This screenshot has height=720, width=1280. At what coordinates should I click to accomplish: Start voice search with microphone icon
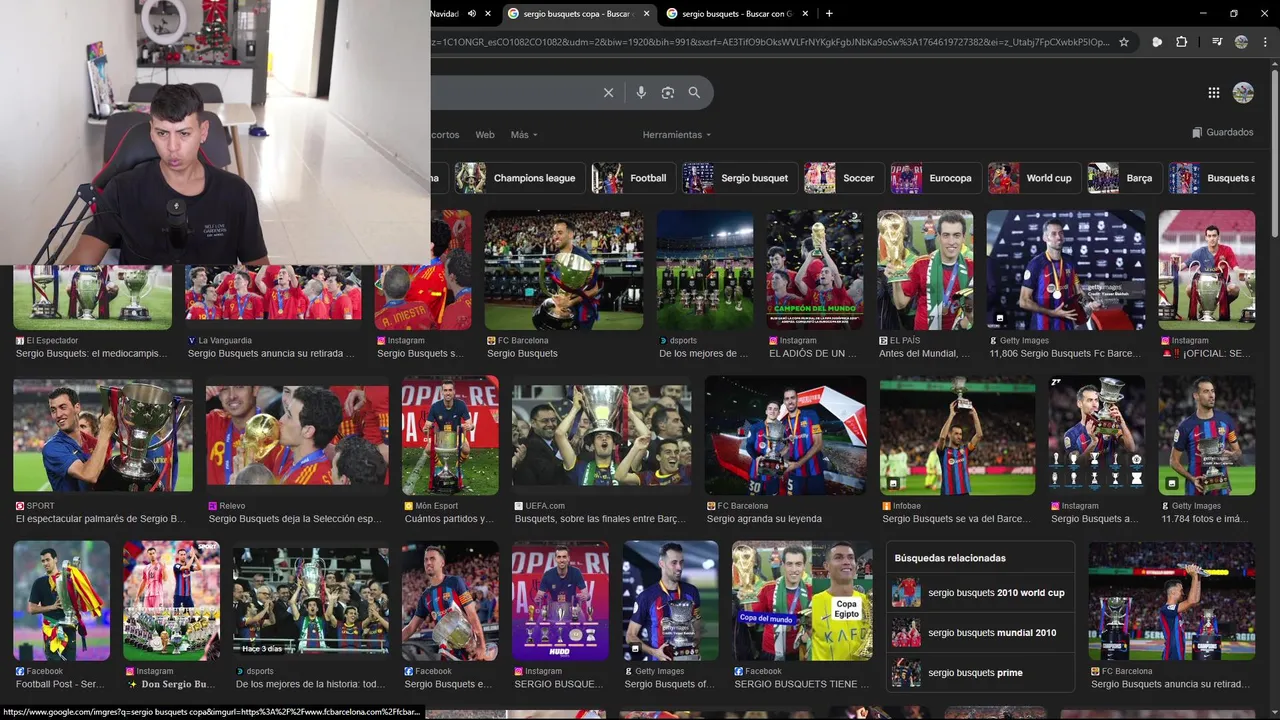click(x=641, y=93)
